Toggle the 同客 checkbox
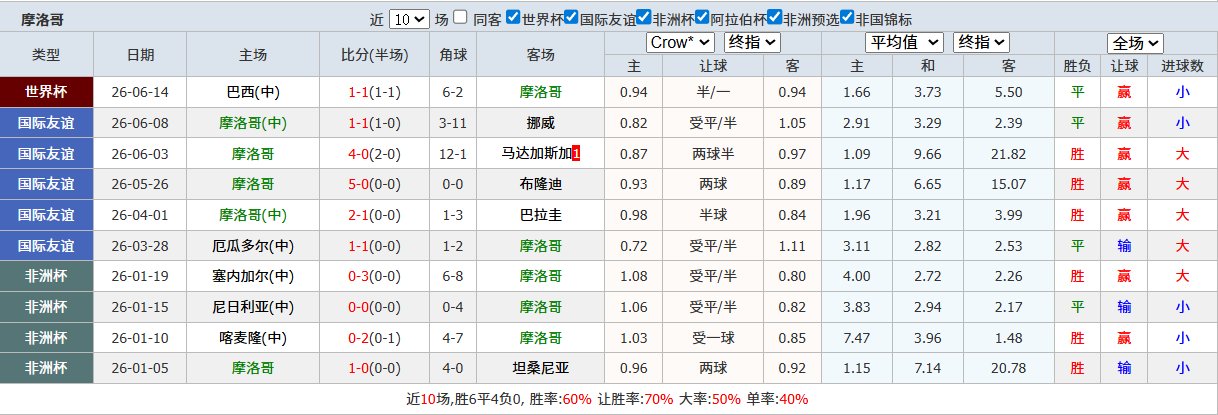This screenshot has height=415, width=1218. tap(460, 17)
